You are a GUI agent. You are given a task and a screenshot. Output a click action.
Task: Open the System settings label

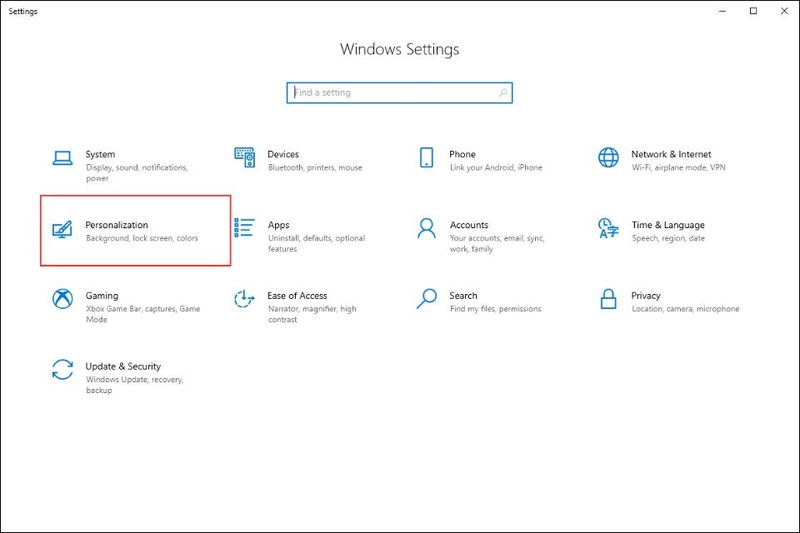click(100, 154)
